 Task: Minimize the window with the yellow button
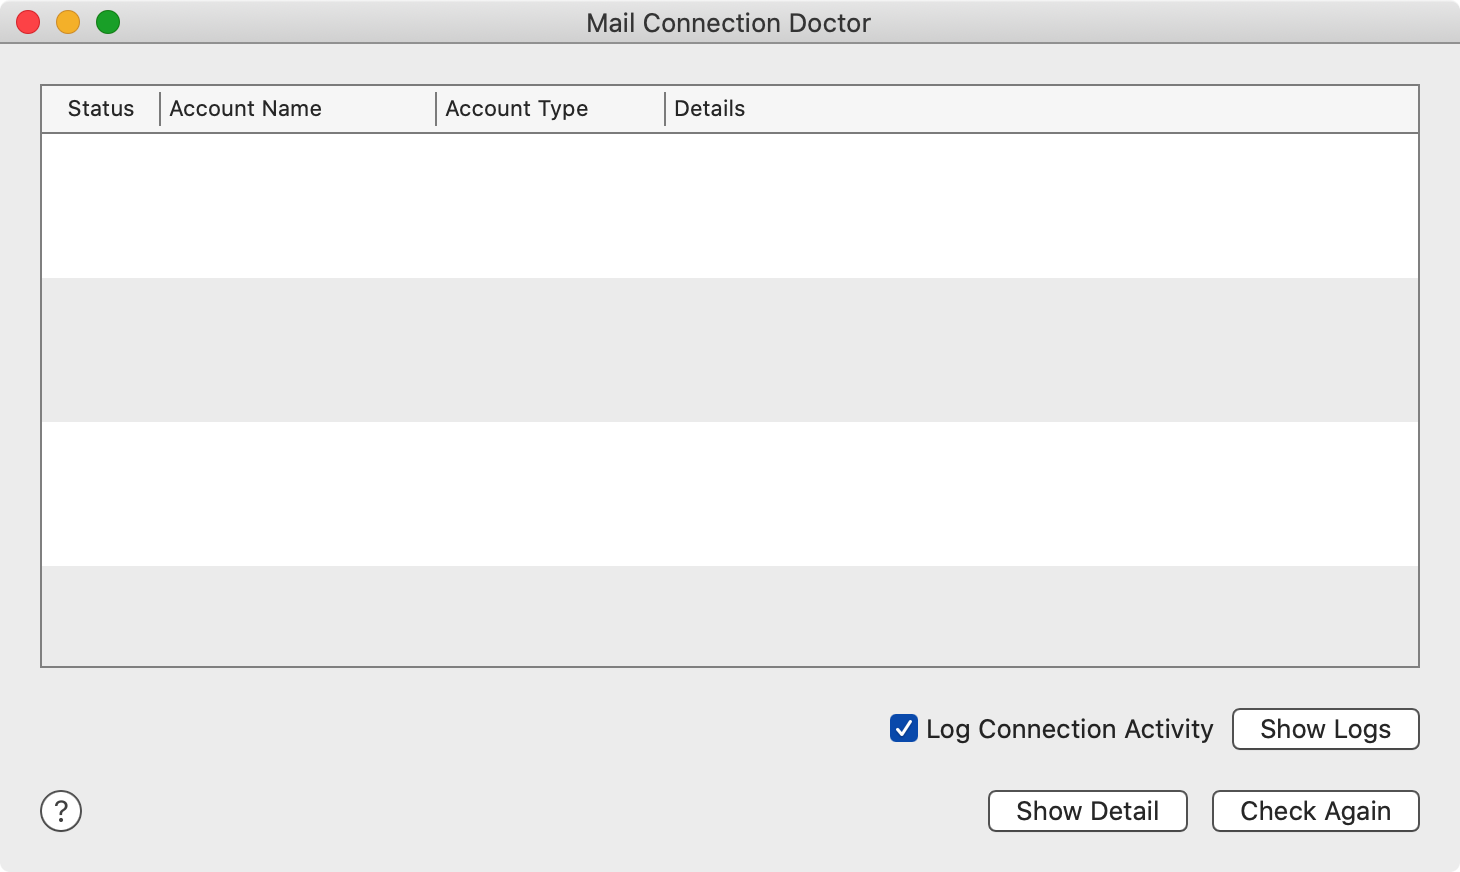[68, 22]
